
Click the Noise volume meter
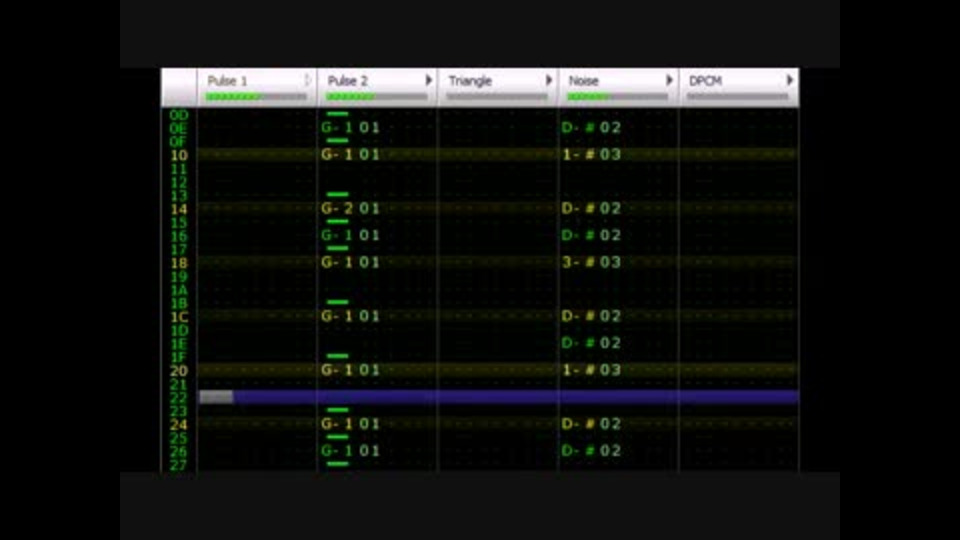(617, 96)
